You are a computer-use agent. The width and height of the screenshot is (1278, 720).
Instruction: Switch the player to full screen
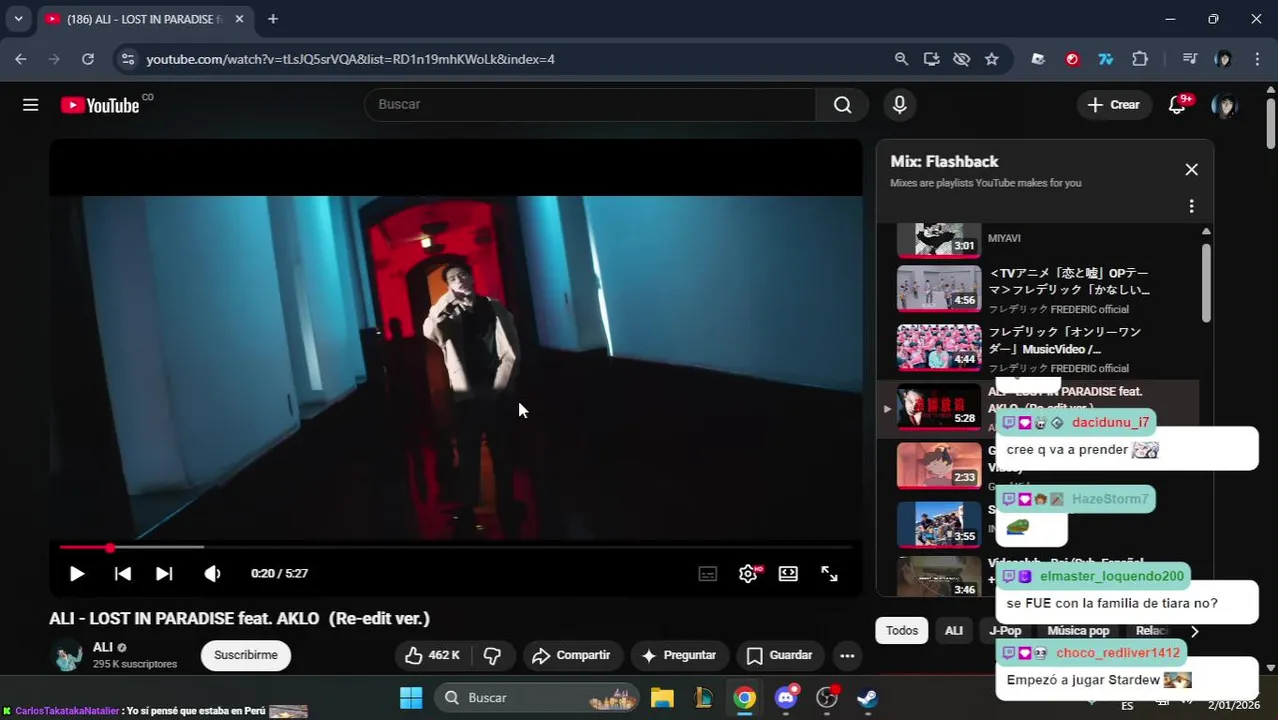(x=829, y=574)
